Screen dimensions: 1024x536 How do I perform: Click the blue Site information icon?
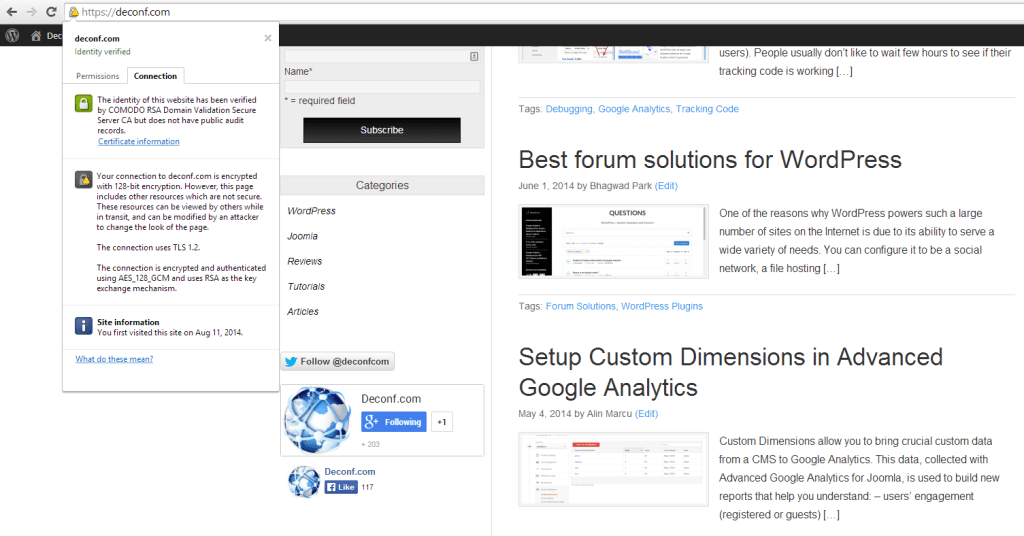tap(84, 325)
